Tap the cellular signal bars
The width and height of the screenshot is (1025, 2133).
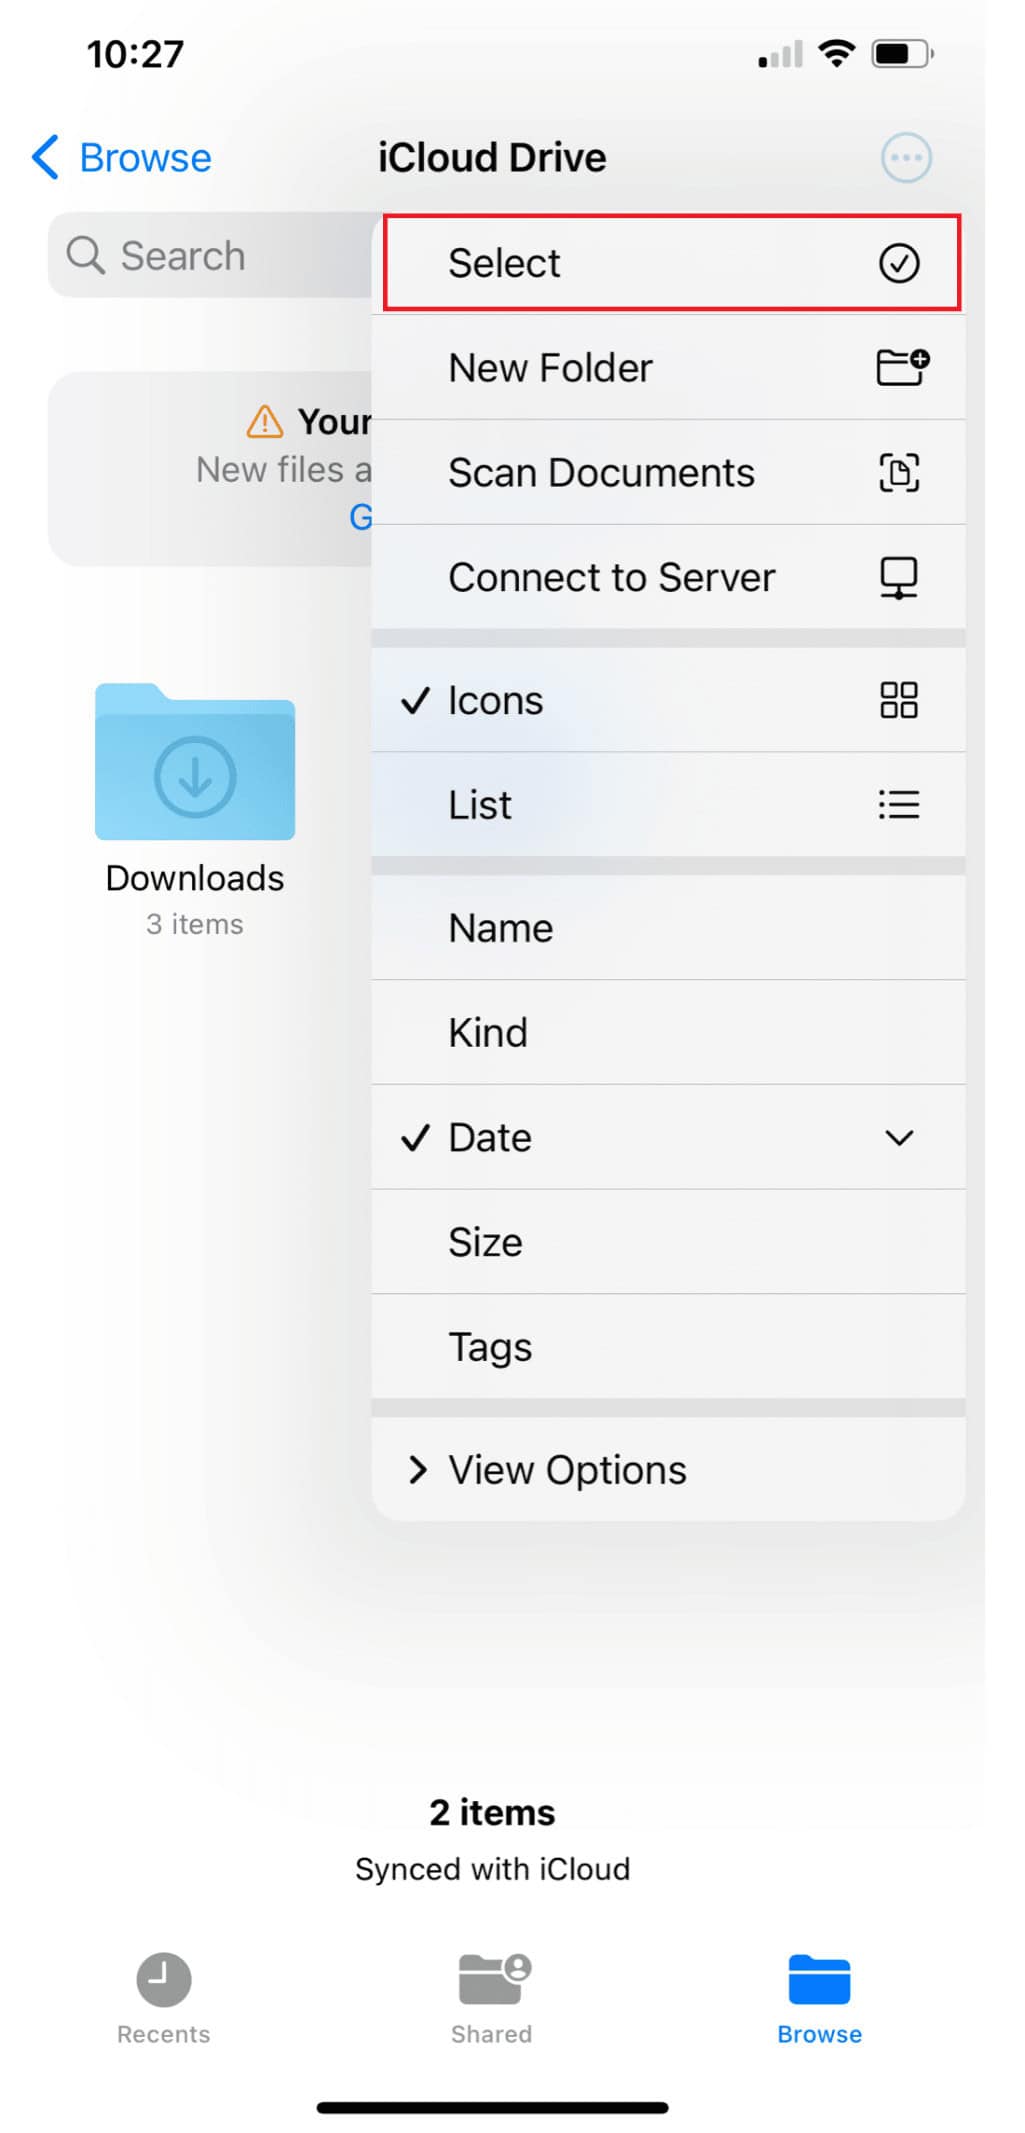coord(780,54)
